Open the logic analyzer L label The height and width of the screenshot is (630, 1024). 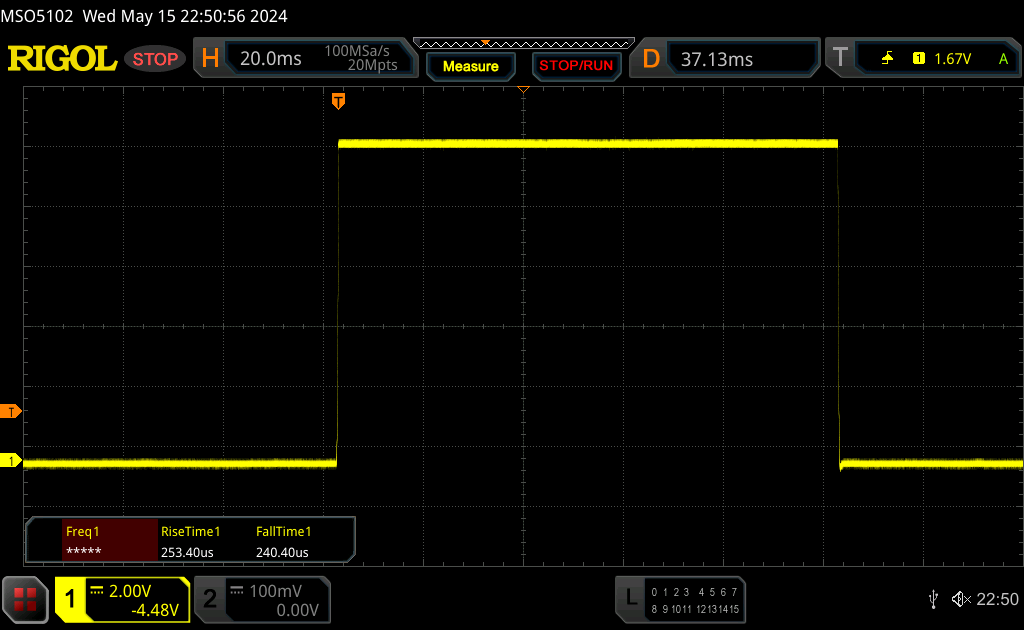pyautogui.click(x=631, y=598)
